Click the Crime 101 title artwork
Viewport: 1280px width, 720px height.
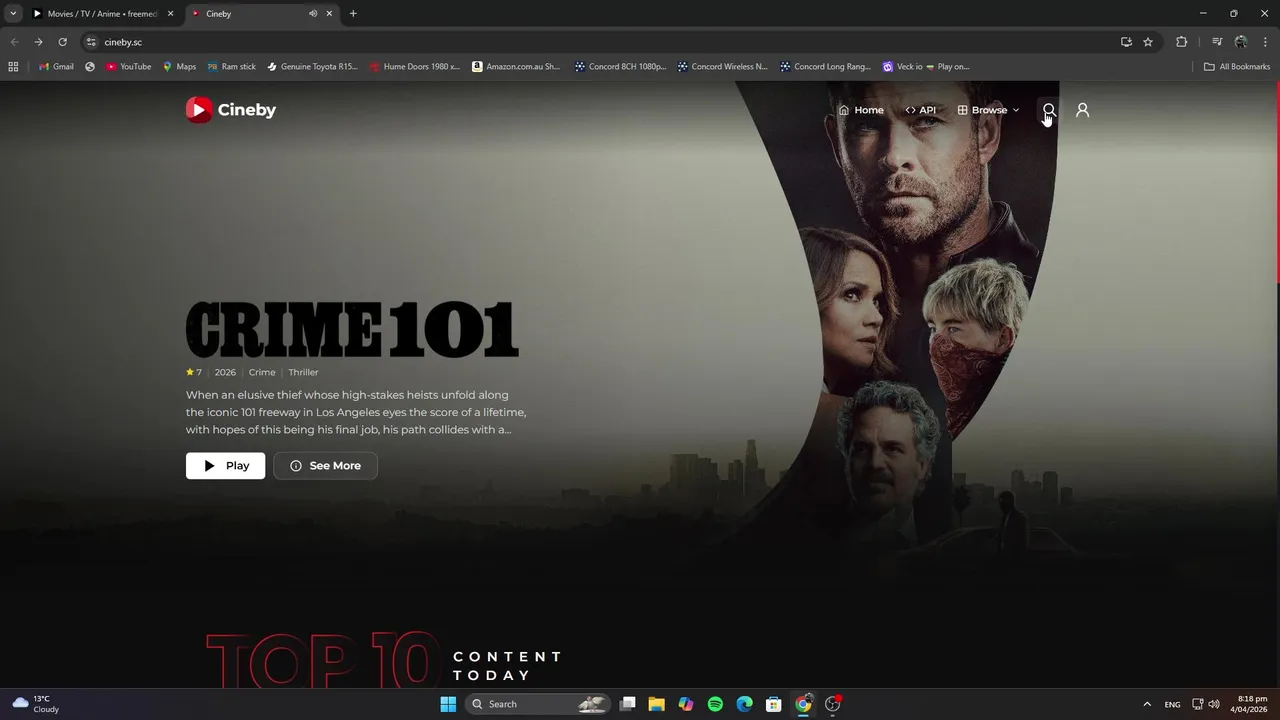click(x=352, y=329)
